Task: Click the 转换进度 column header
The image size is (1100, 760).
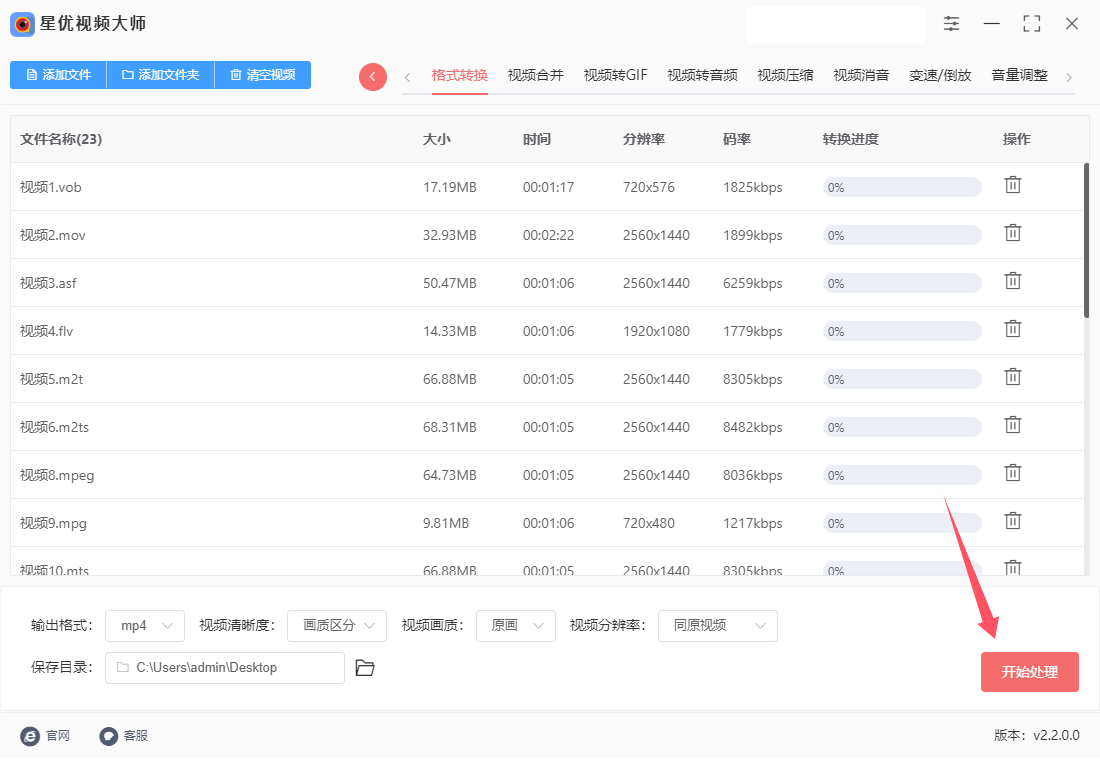Action: [850, 139]
